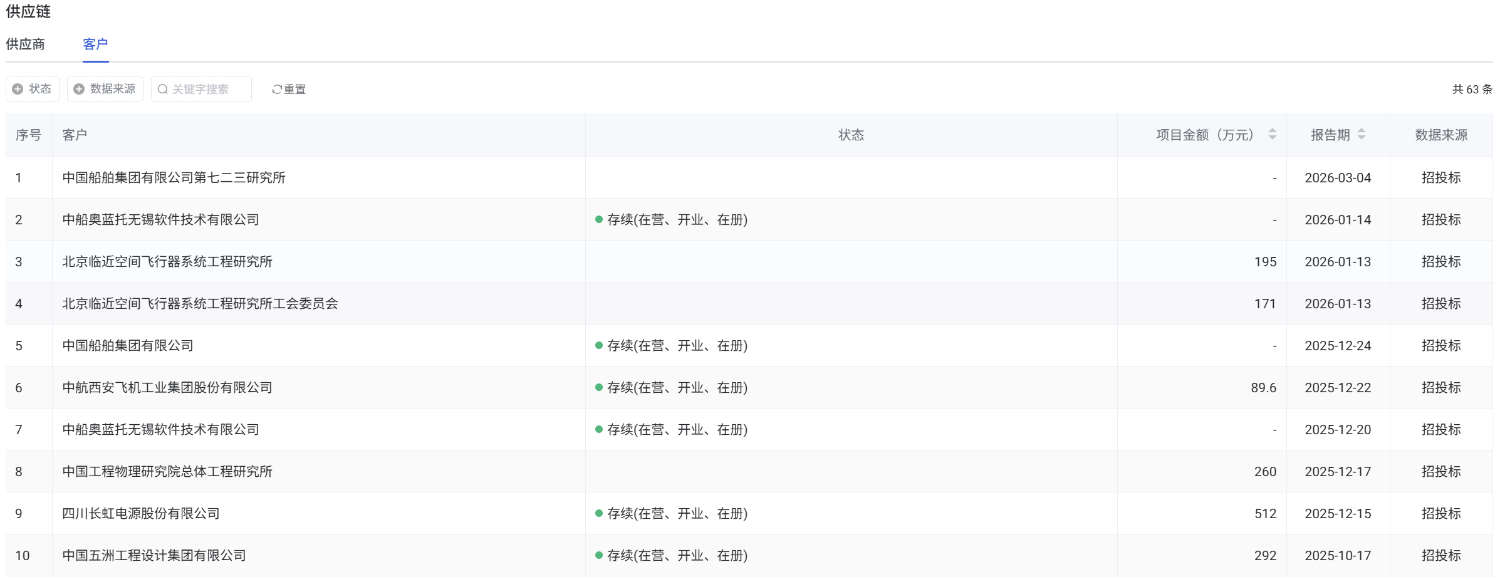Click amount 512 in row 9
The width and height of the screenshot is (1500, 582).
click(1265, 514)
